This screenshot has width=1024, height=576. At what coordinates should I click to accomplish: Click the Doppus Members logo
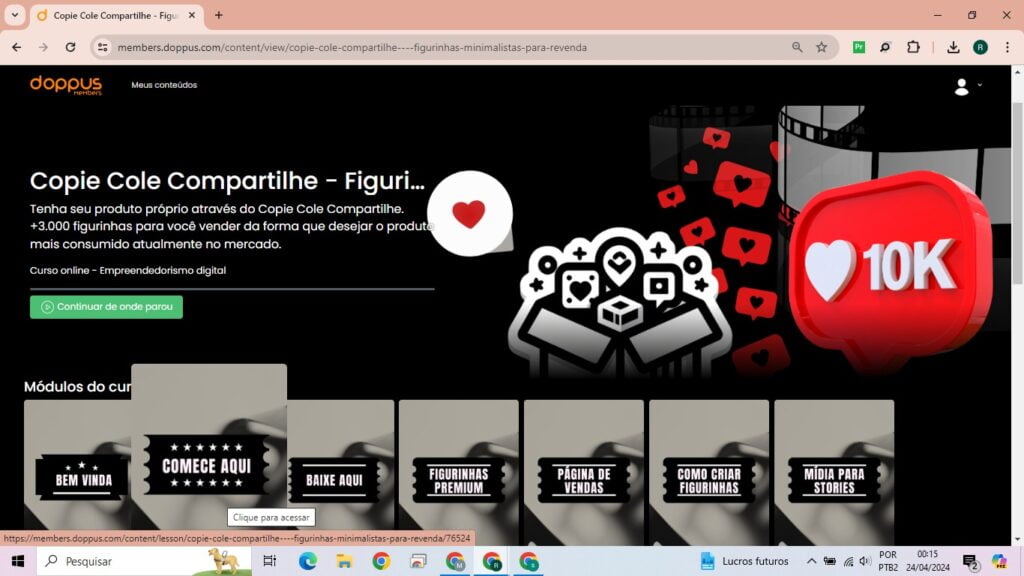tap(65, 85)
